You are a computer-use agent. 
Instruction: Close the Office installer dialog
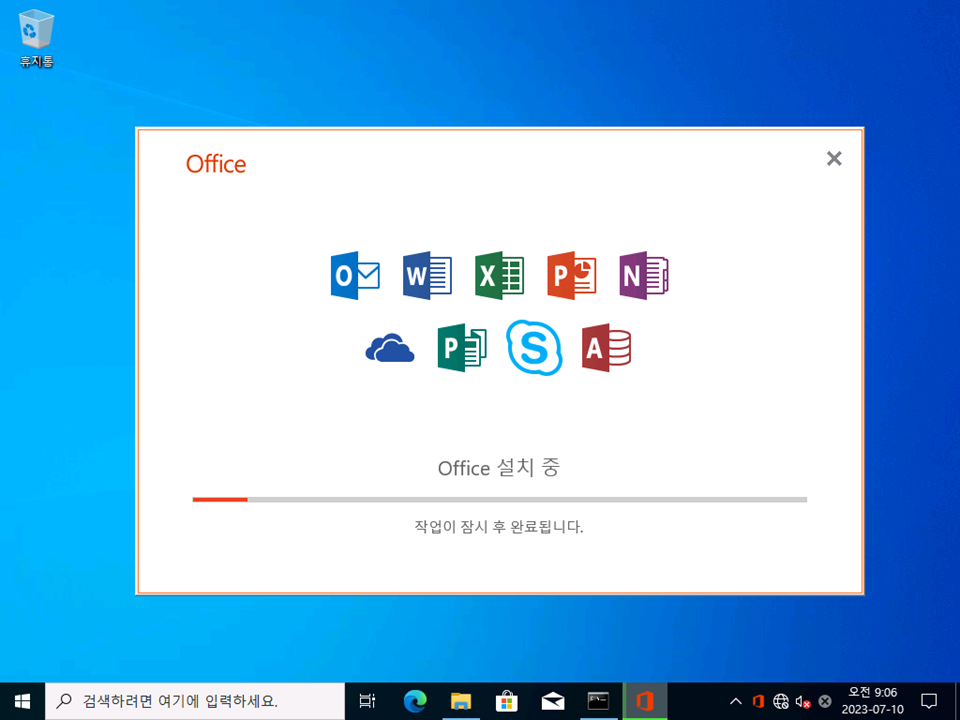pos(834,159)
